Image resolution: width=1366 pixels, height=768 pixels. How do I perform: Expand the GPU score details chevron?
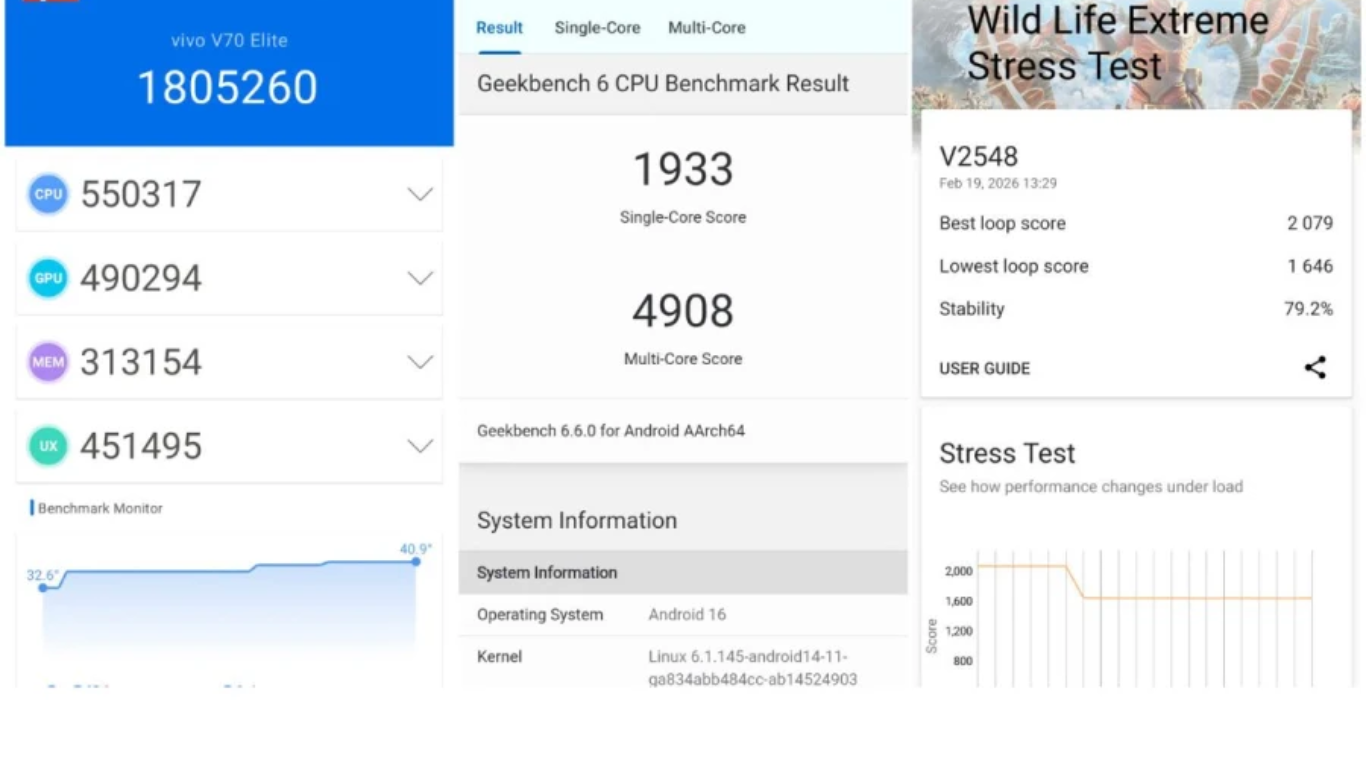pos(420,278)
